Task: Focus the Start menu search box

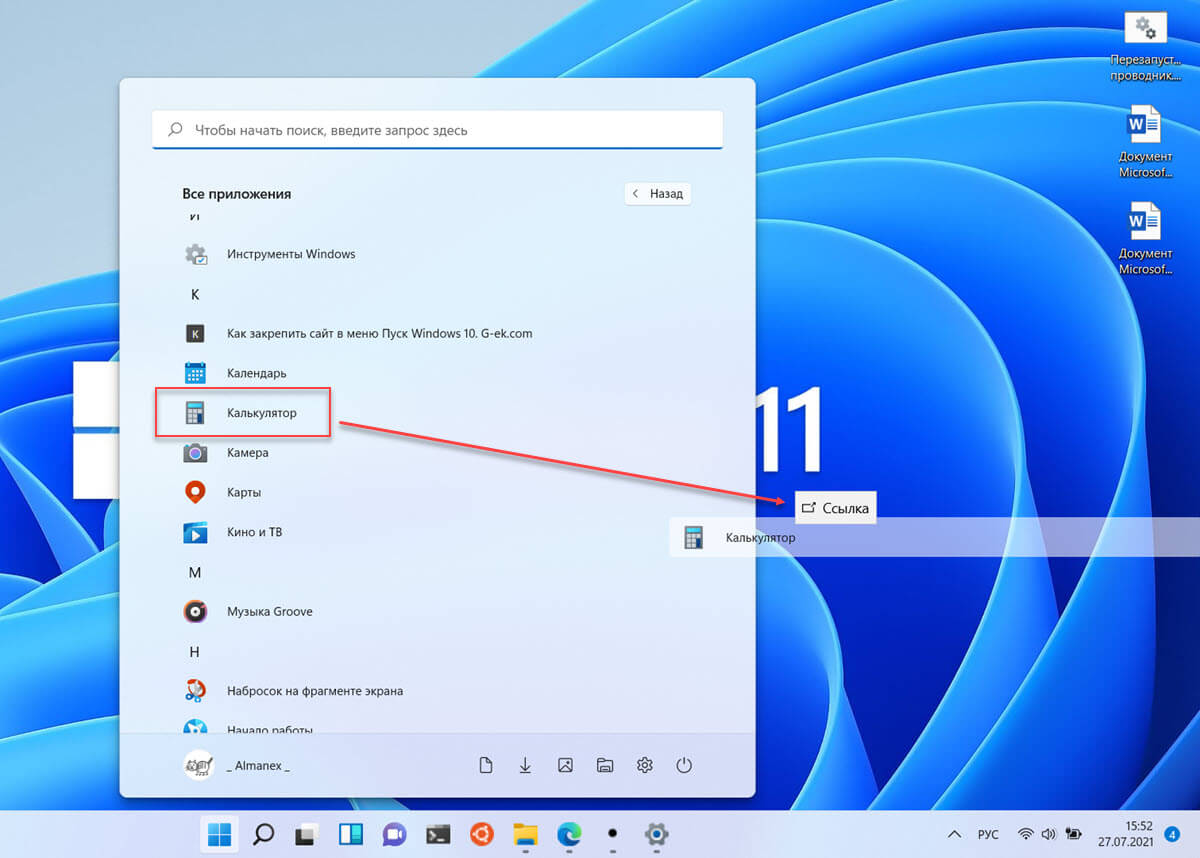Action: (x=437, y=130)
